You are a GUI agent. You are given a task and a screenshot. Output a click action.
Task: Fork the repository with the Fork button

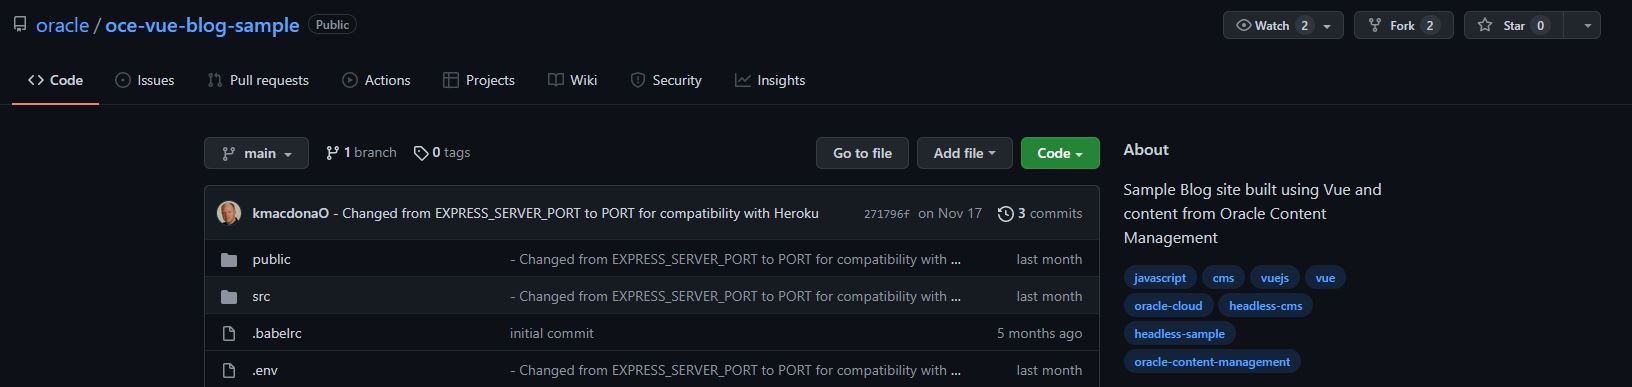point(1403,25)
